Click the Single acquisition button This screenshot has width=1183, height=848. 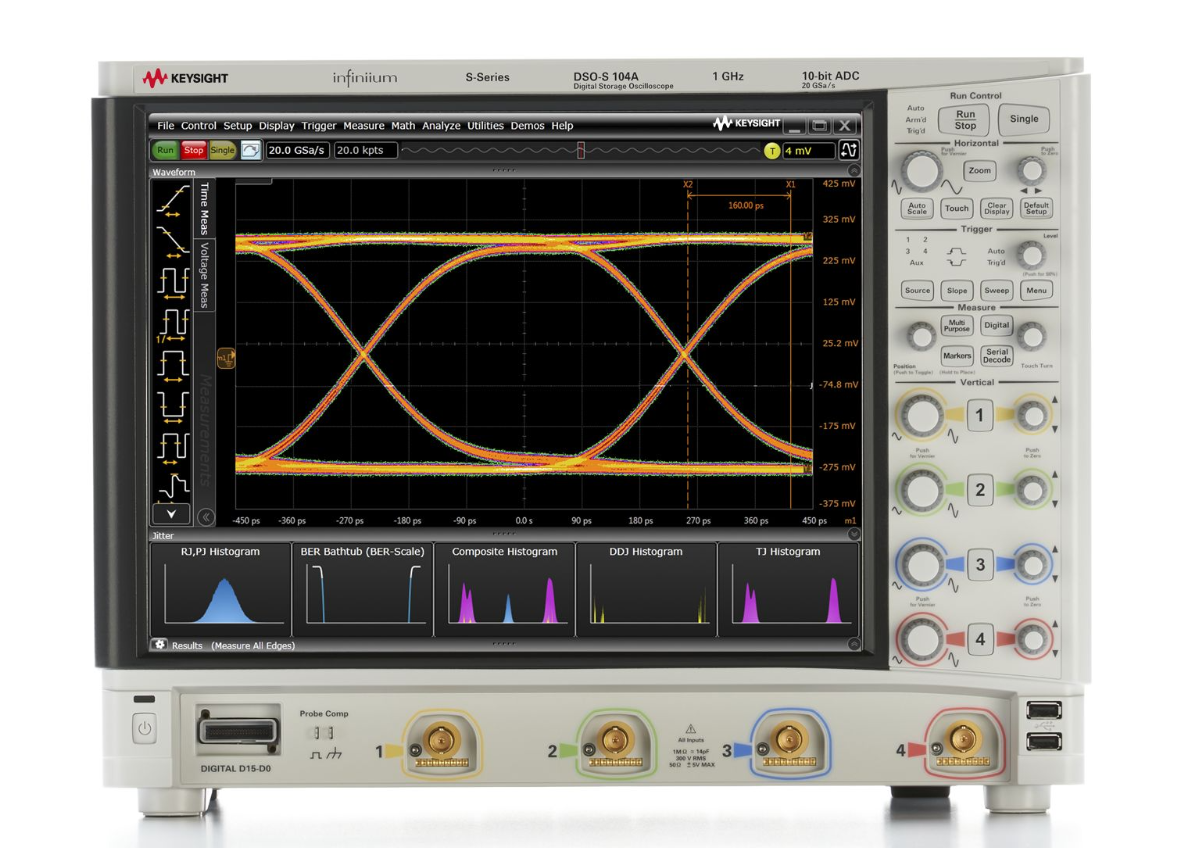tap(222, 150)
